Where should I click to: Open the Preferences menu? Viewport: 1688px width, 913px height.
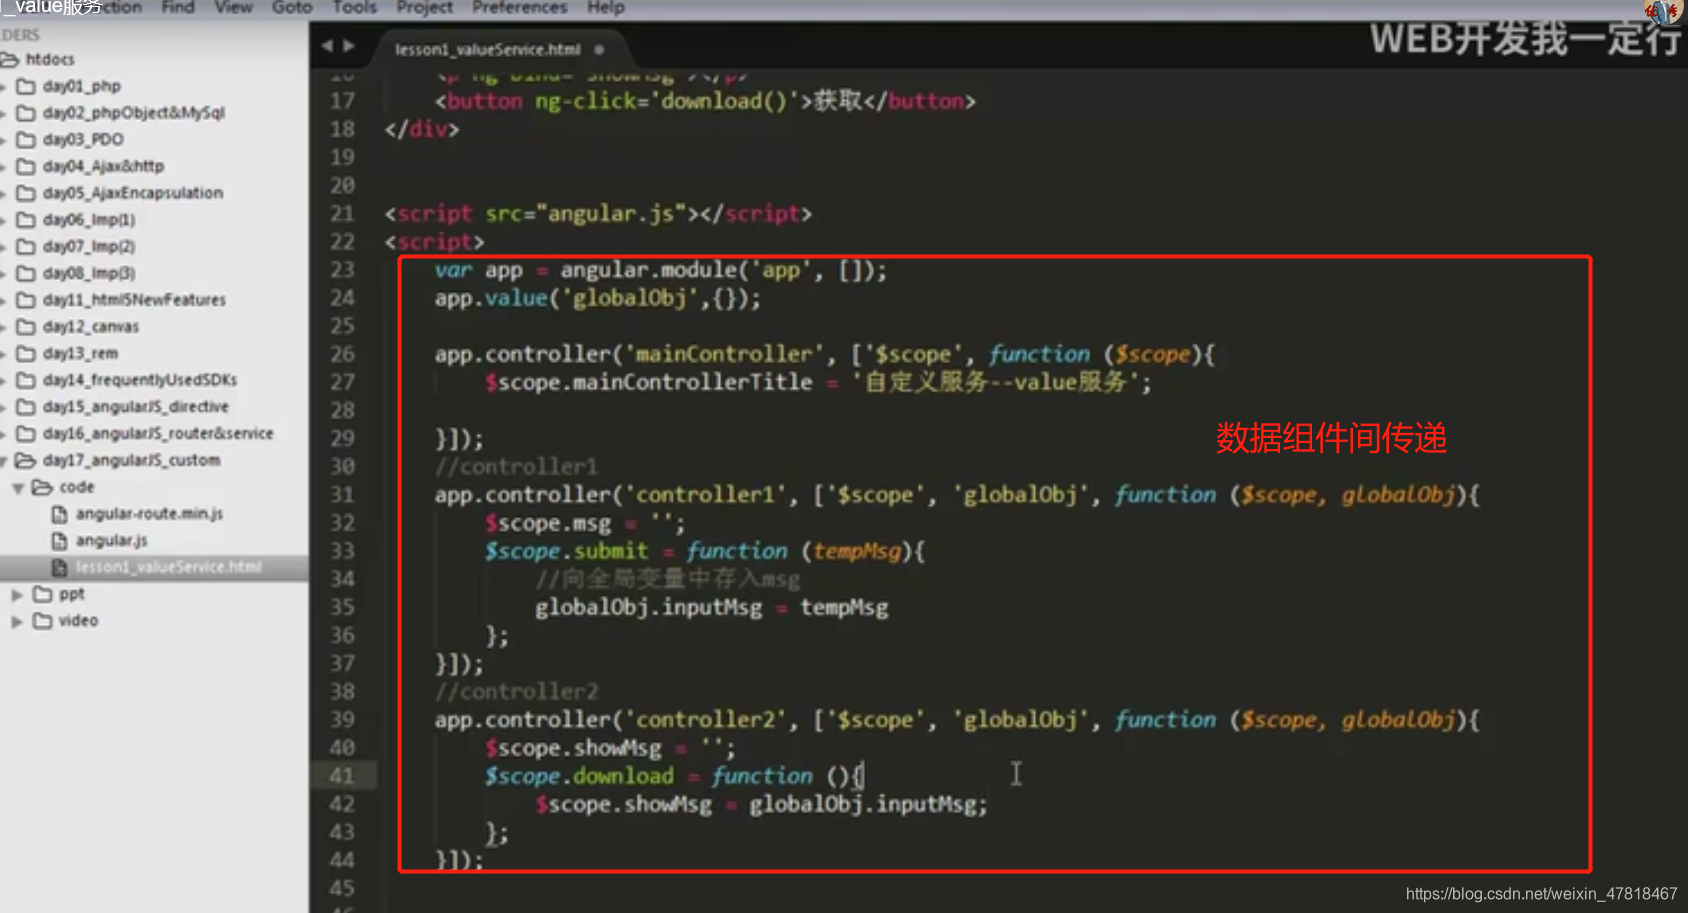(x=520, y=7)
